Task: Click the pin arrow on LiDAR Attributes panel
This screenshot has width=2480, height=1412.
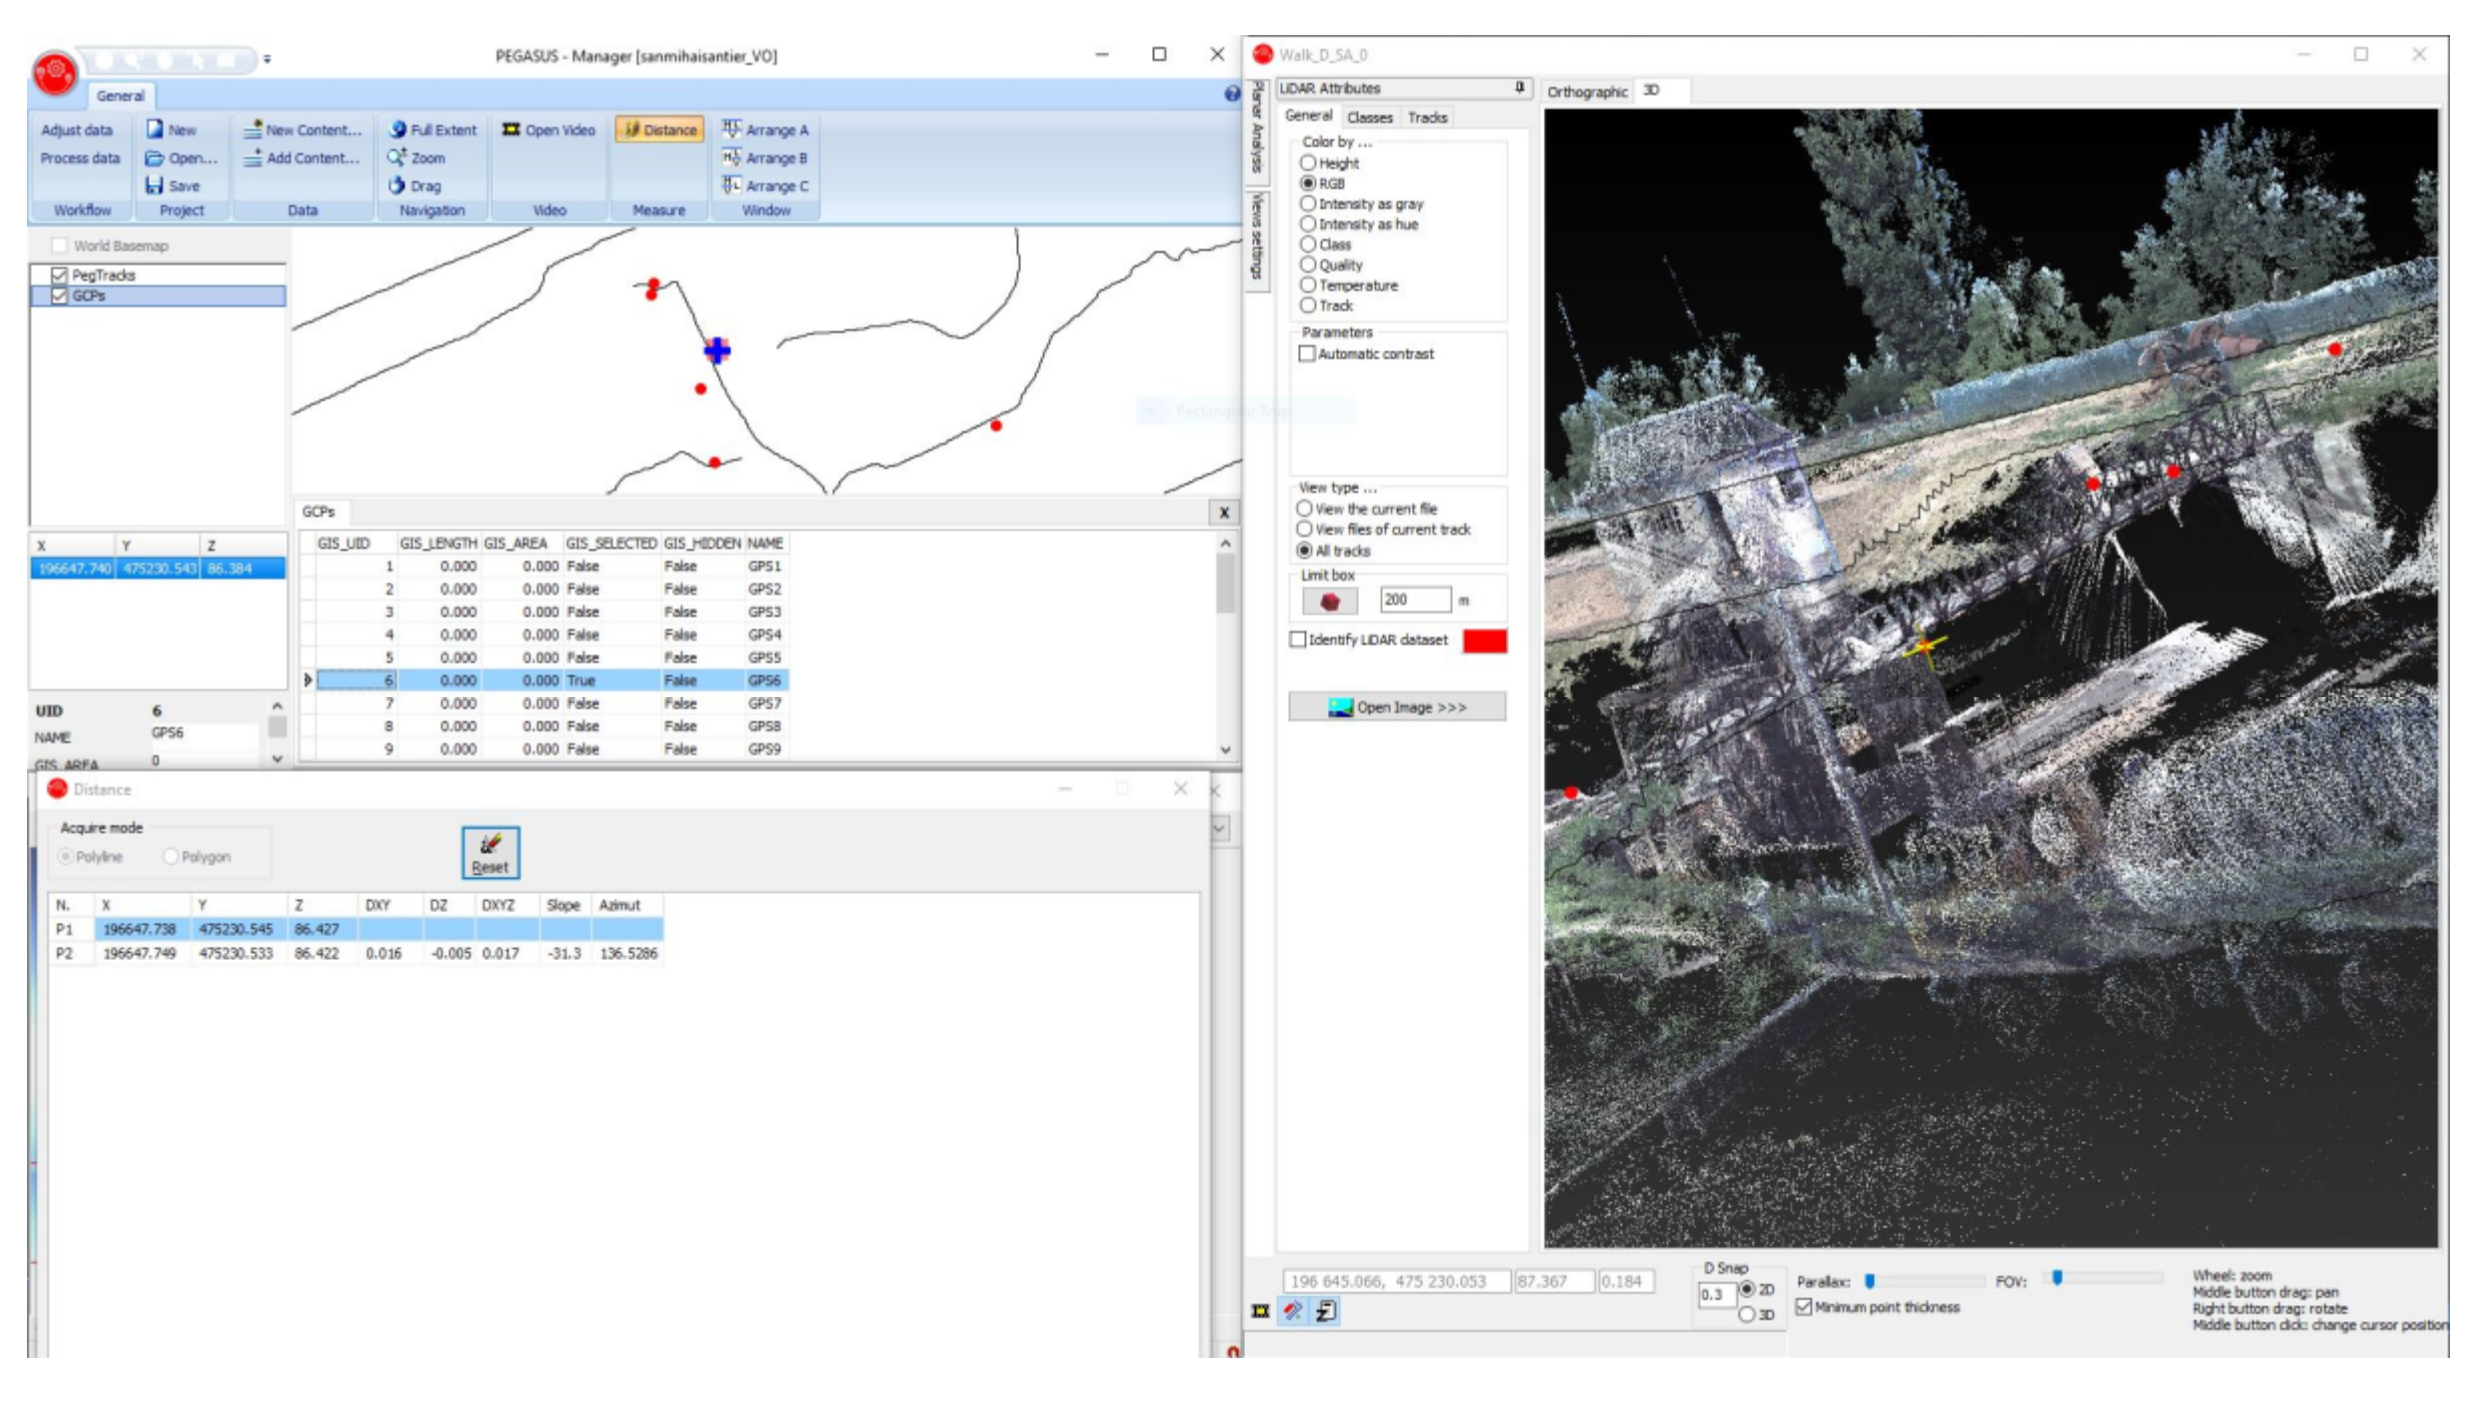Action: point(1519,88)
